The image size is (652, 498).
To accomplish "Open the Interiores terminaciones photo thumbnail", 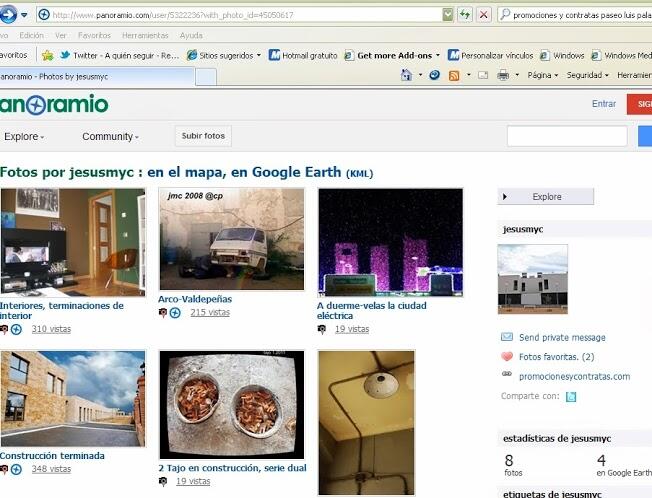I will [x=73, y=242].
